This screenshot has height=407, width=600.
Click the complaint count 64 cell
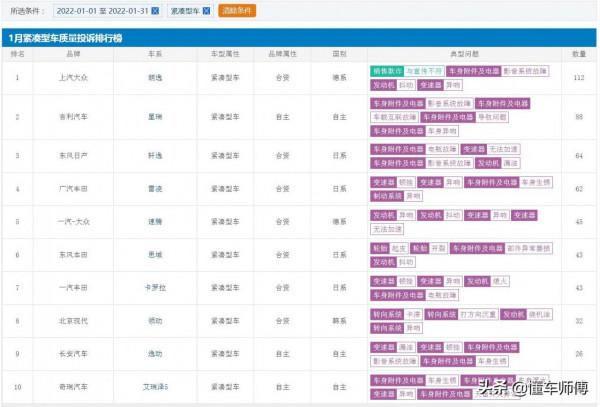579,156
